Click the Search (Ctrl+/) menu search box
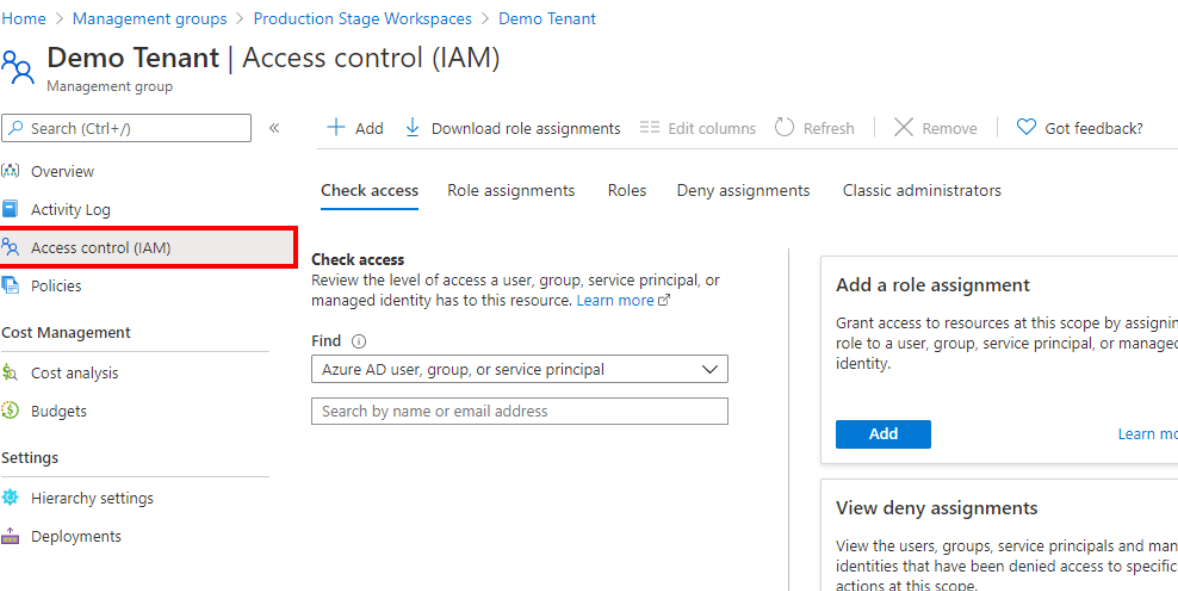Screen dimensions: 1178x591 [126, 128]
